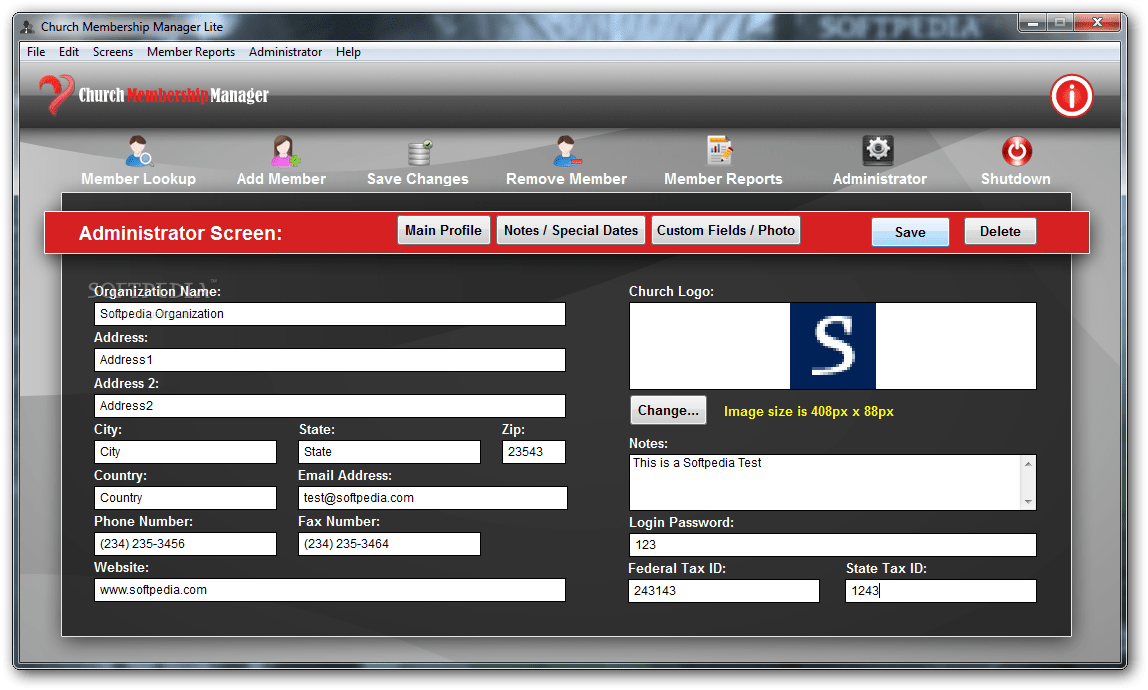Open the Edit menu

tap(69, 52)
